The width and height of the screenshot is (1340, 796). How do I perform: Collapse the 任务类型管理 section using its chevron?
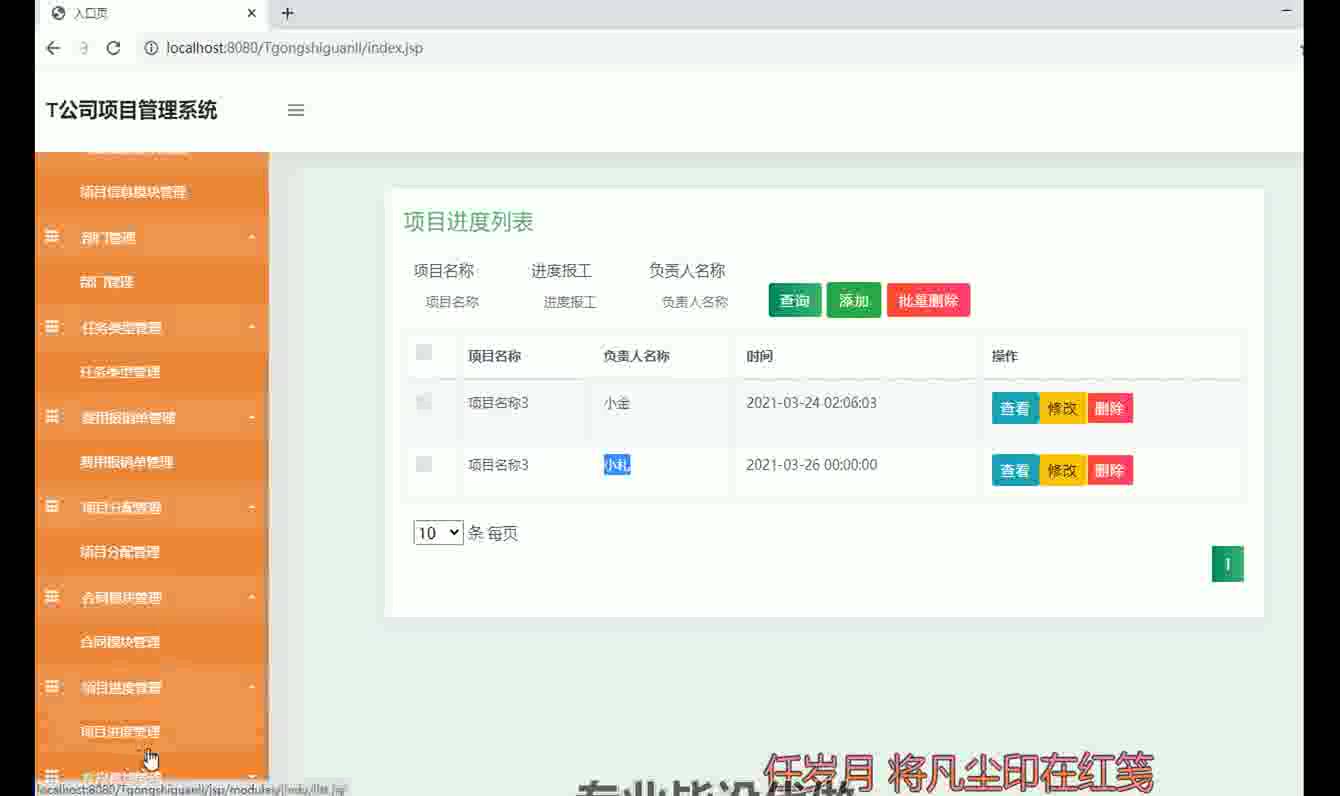252,328
